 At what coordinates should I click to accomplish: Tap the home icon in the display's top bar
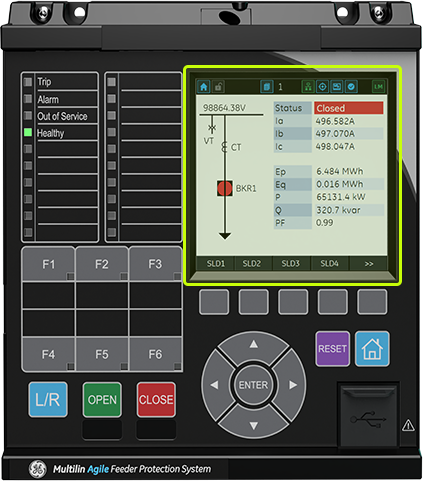click(x=203, y=87)
